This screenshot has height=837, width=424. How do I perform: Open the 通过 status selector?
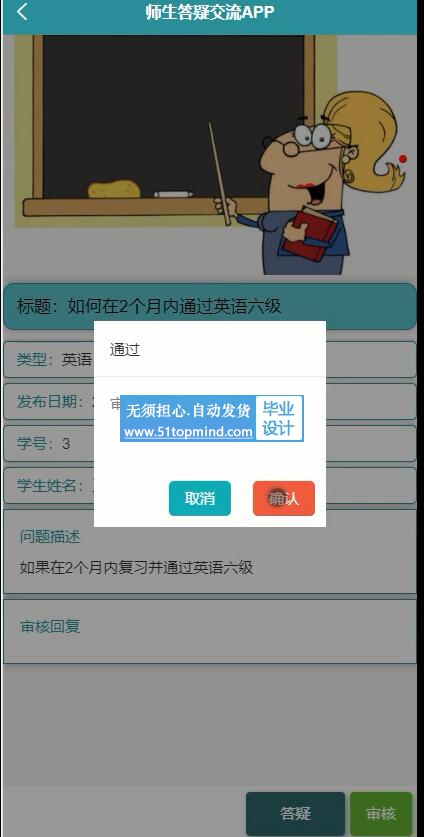click(210, 350)
